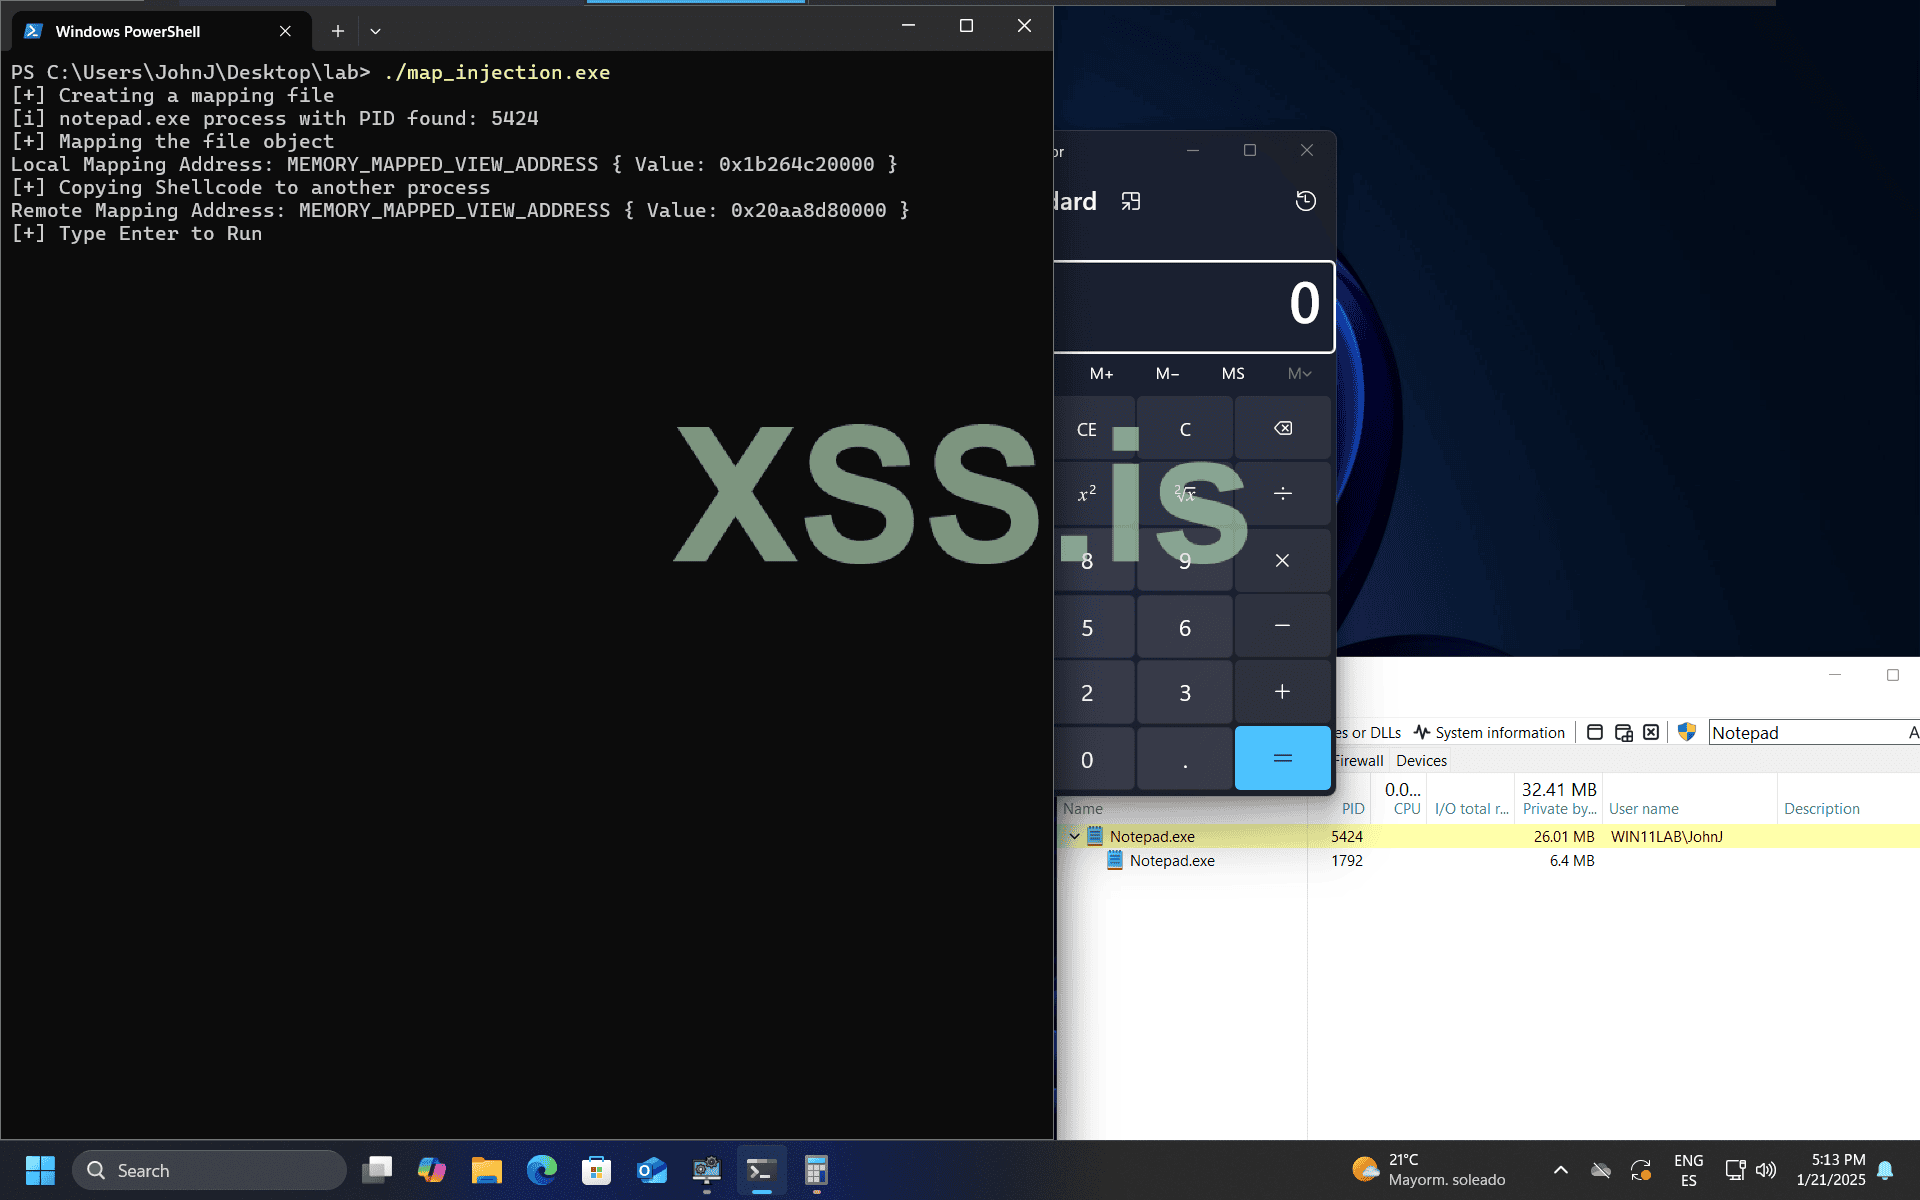Switch to the Devices tab in Process Hacker

(x=1421, y=761)
